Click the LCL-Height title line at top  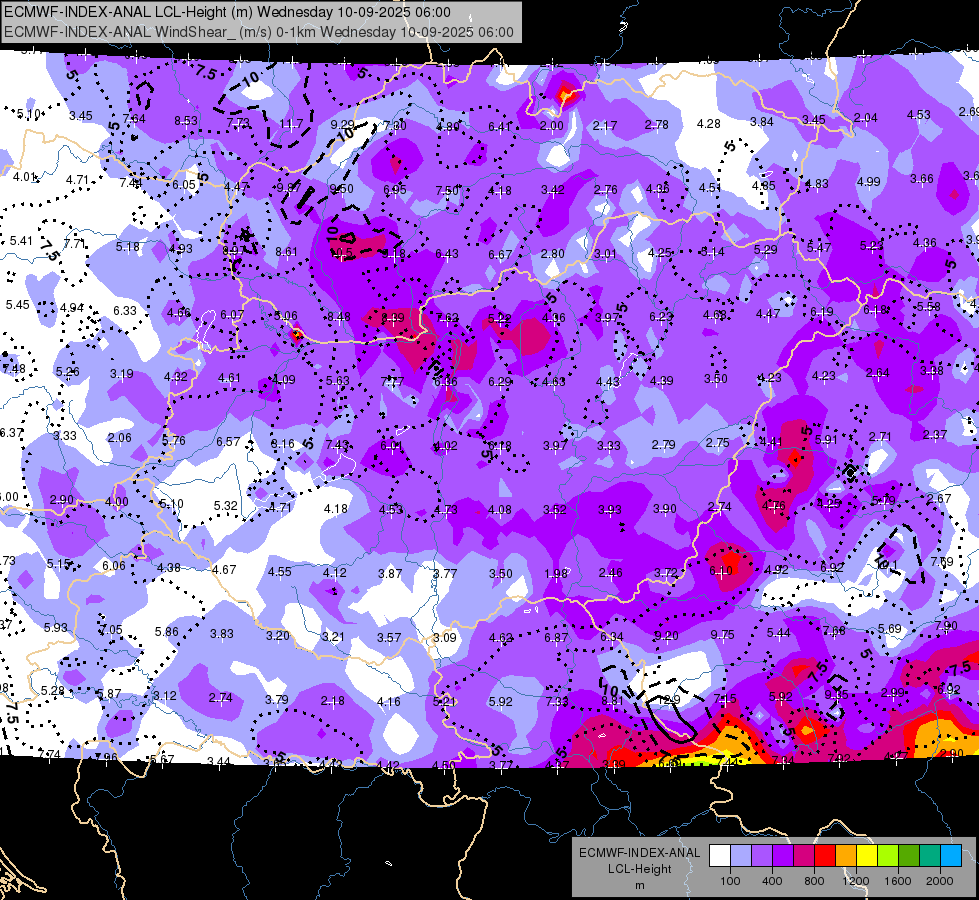(x=227, y=12)
